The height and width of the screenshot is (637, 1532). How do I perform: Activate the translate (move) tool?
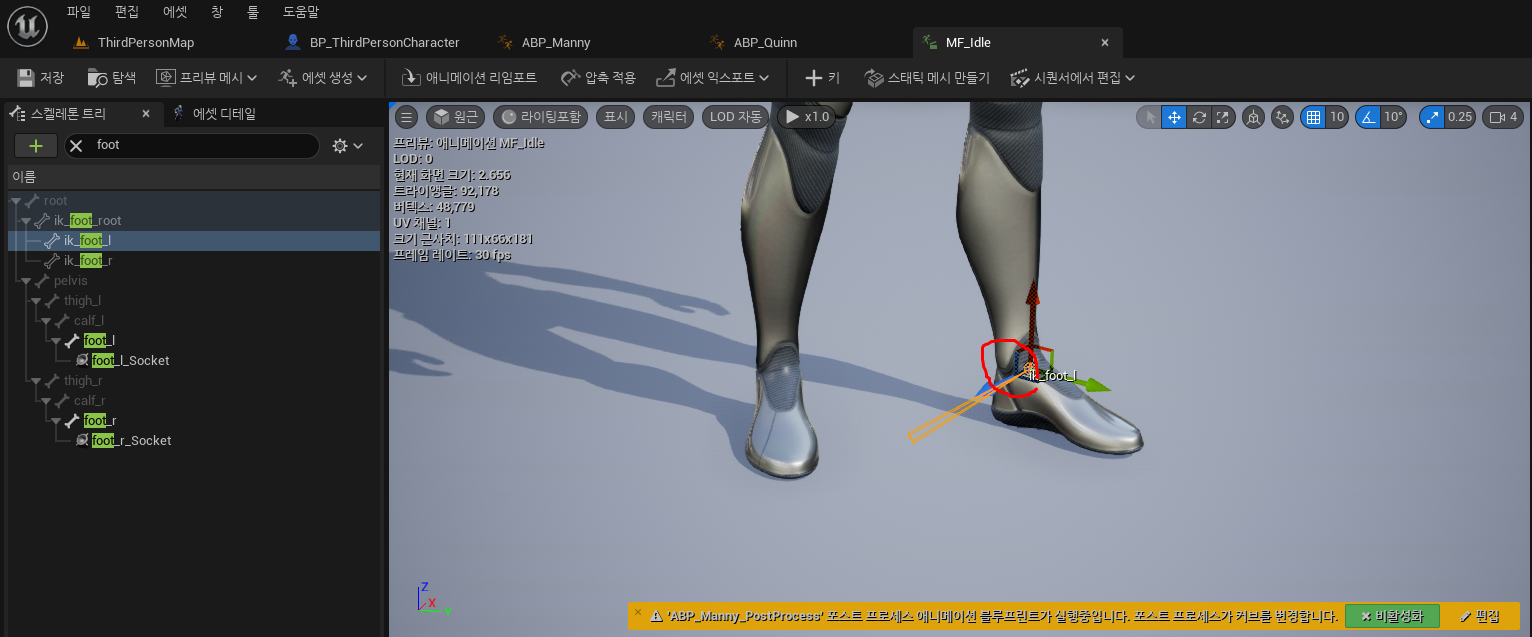tap(1174, 117)
